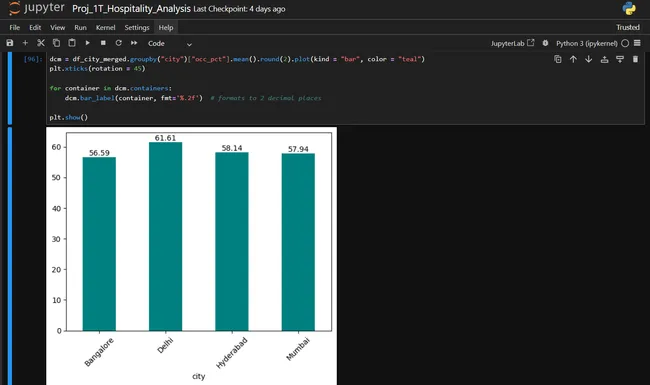Screen dimensions: 650x385
Task: Restart the kernel with circular arrow
Action: pyautogui.click(x=119, y=43)
